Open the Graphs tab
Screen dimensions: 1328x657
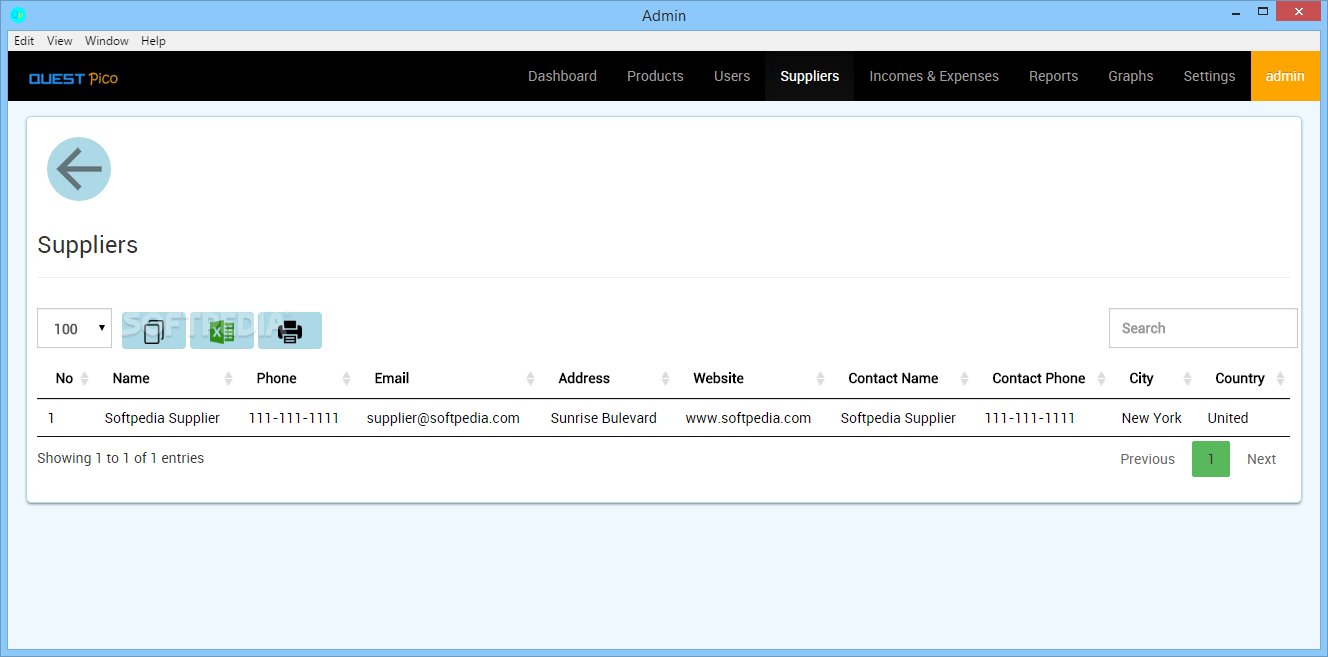point(1131,76)
